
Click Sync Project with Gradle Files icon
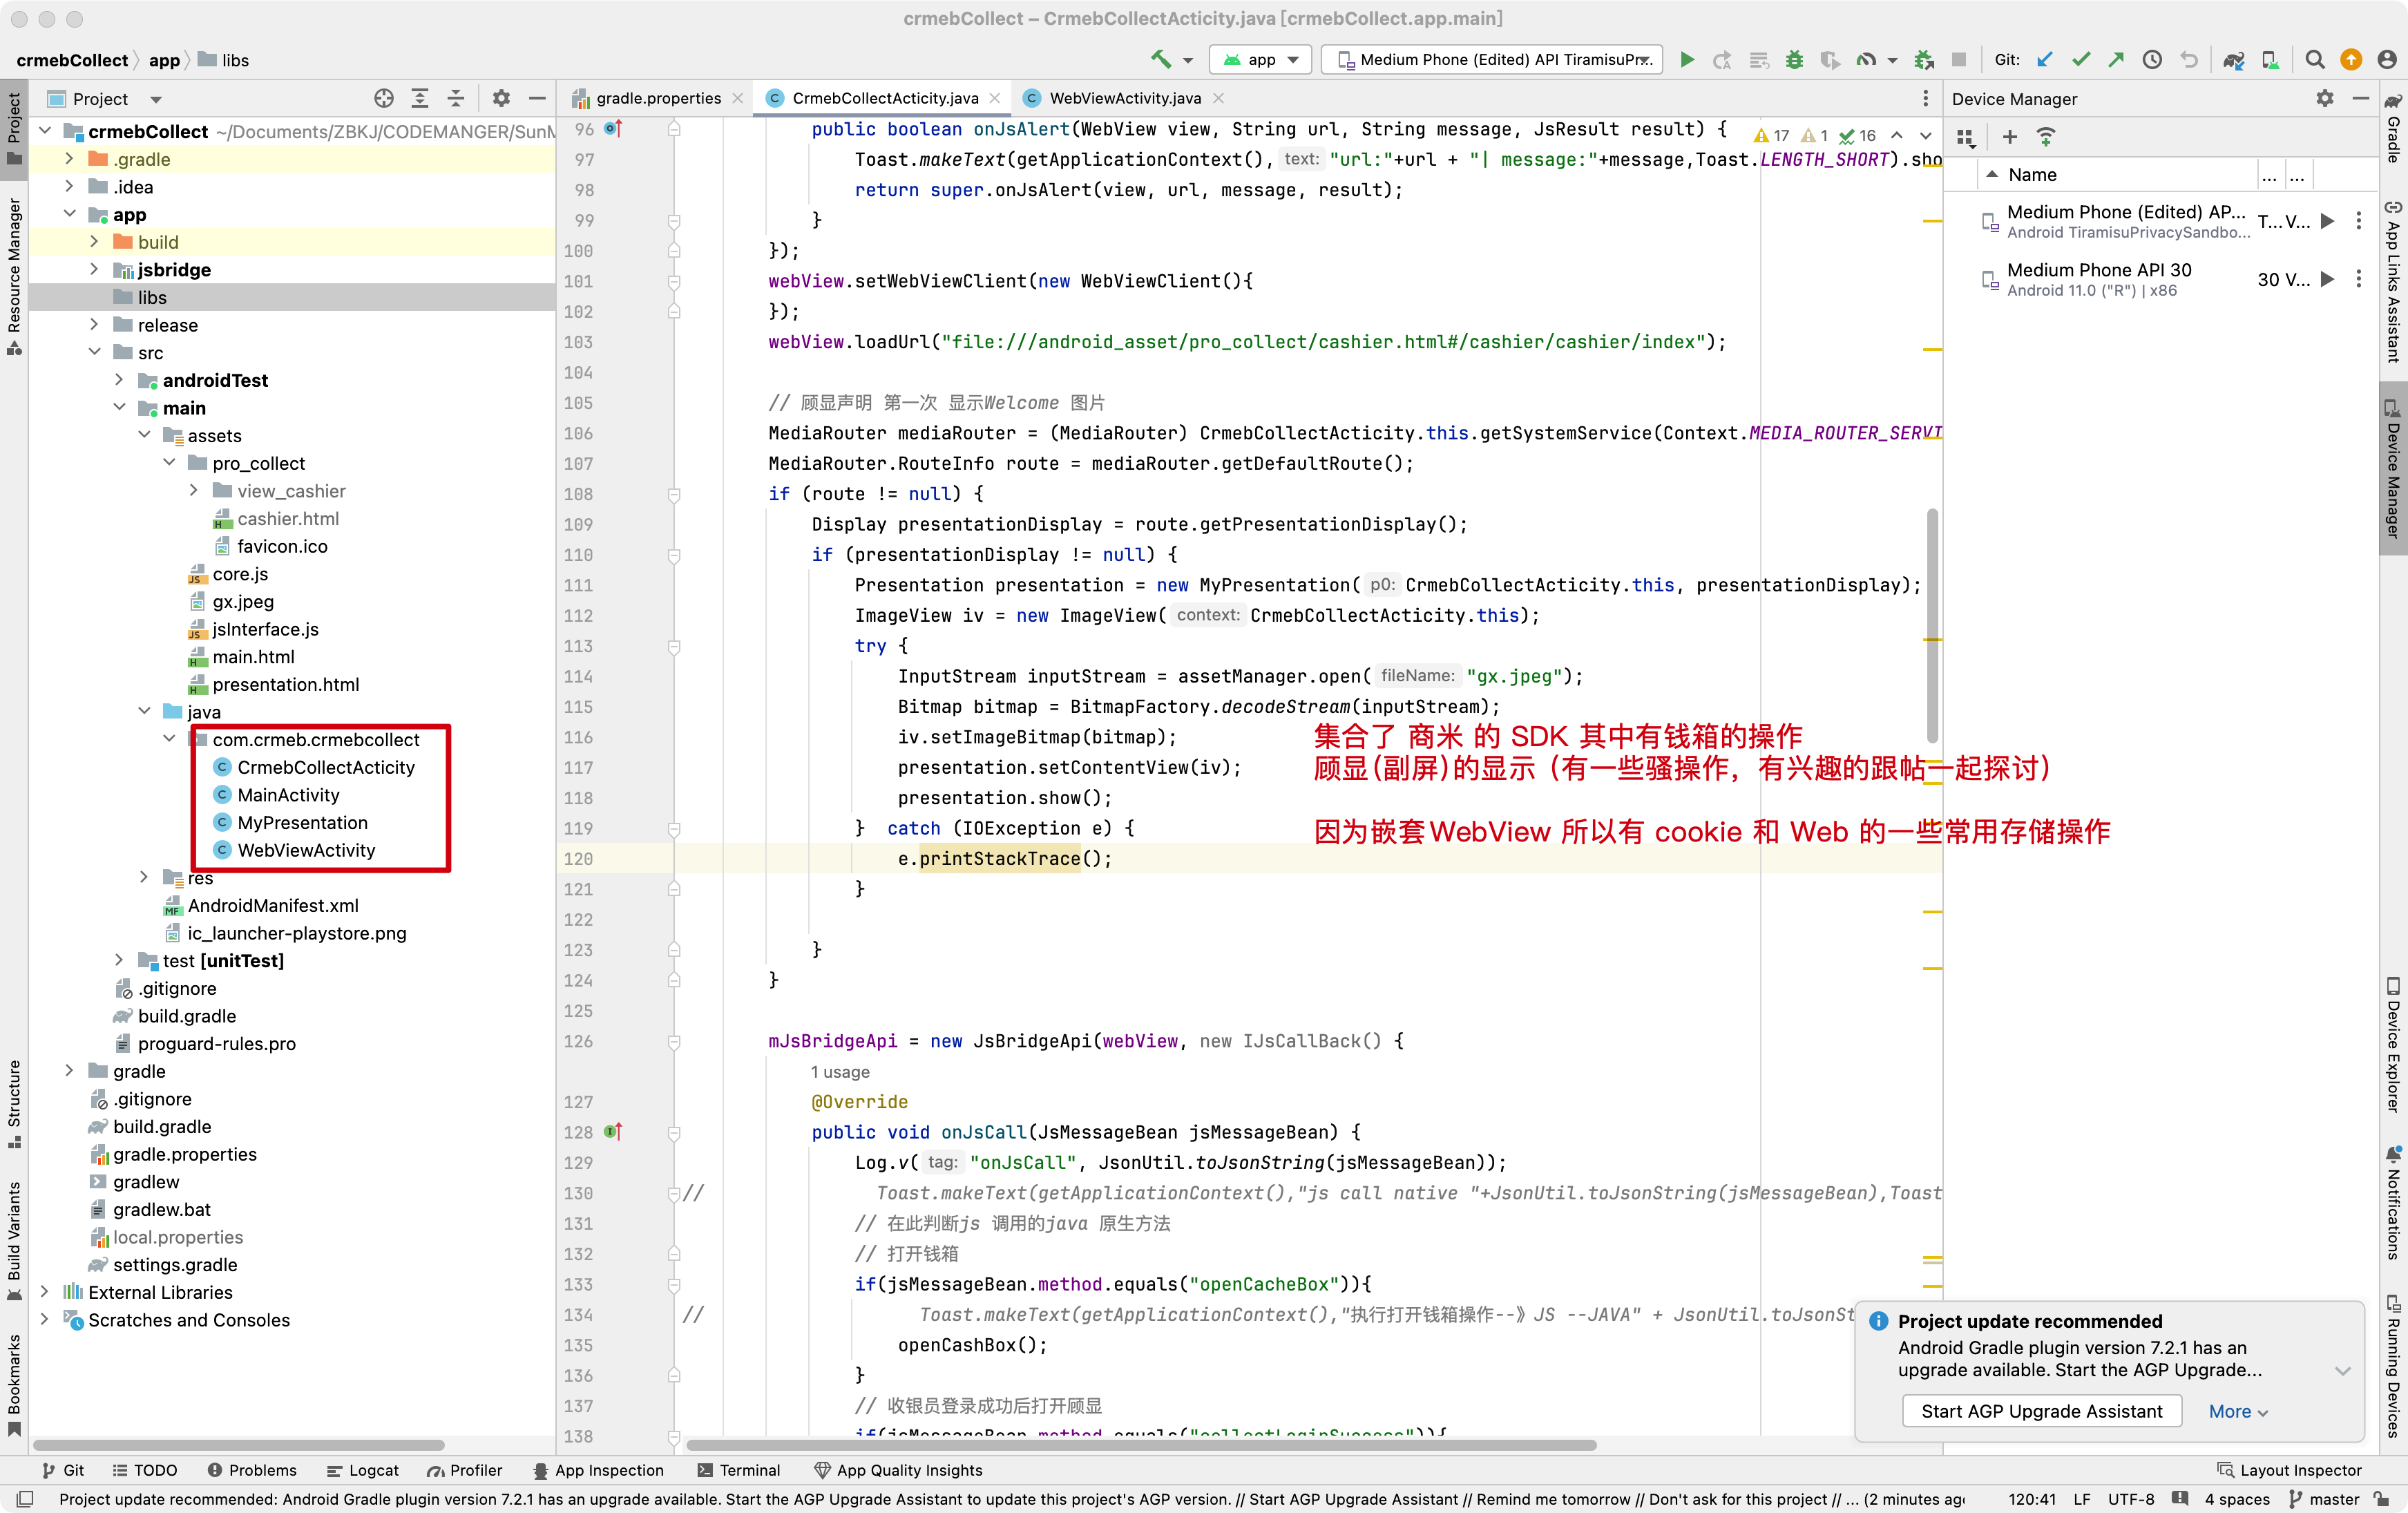click(2233, 59)
